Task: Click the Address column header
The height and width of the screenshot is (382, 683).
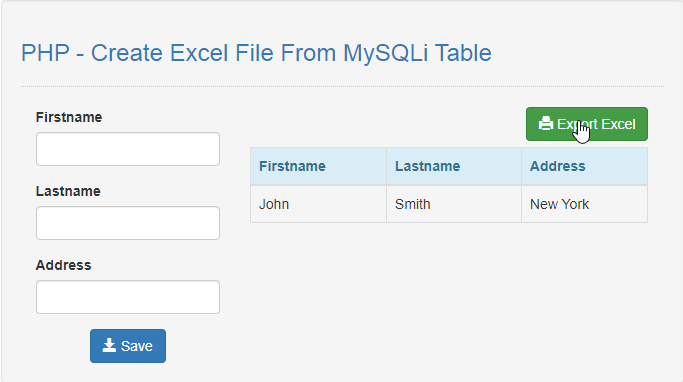Action: [x=585, y=166]
